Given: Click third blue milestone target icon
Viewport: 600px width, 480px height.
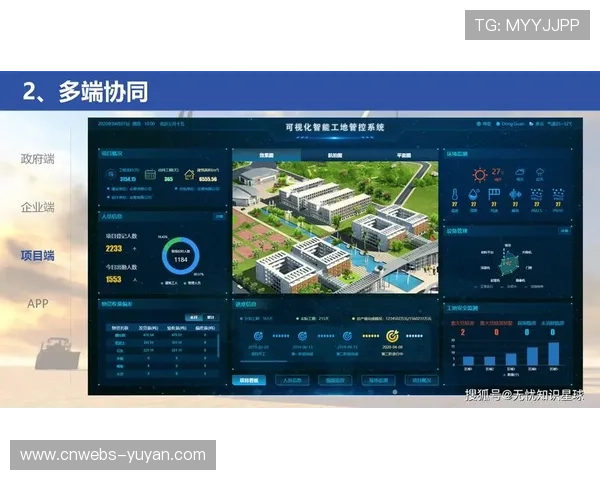Looking at the screenshot, I should tap(347, 336).
